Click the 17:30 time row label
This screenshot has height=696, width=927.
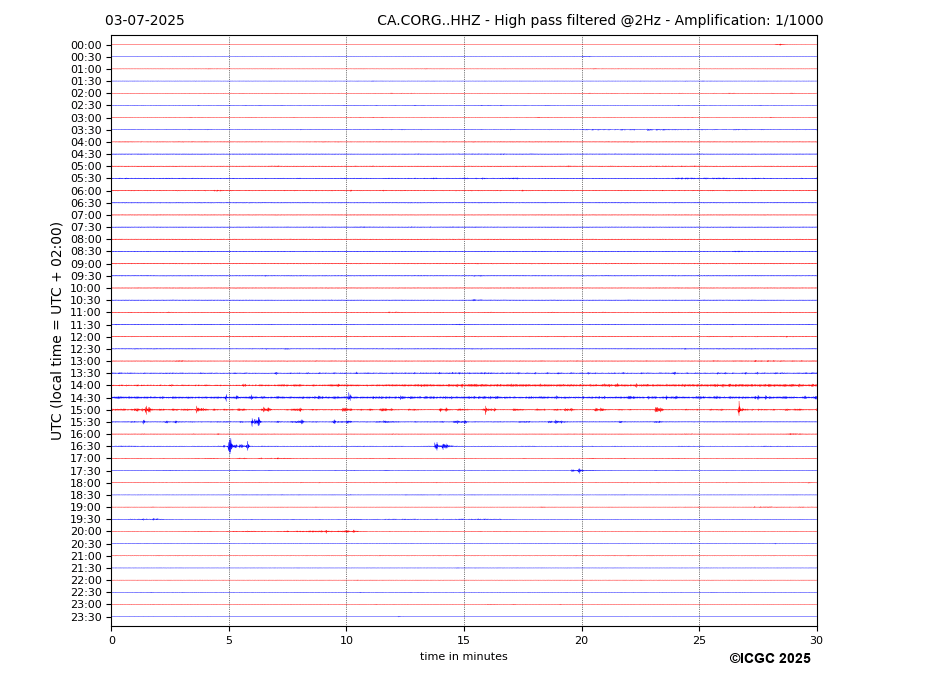coord(86,471)
